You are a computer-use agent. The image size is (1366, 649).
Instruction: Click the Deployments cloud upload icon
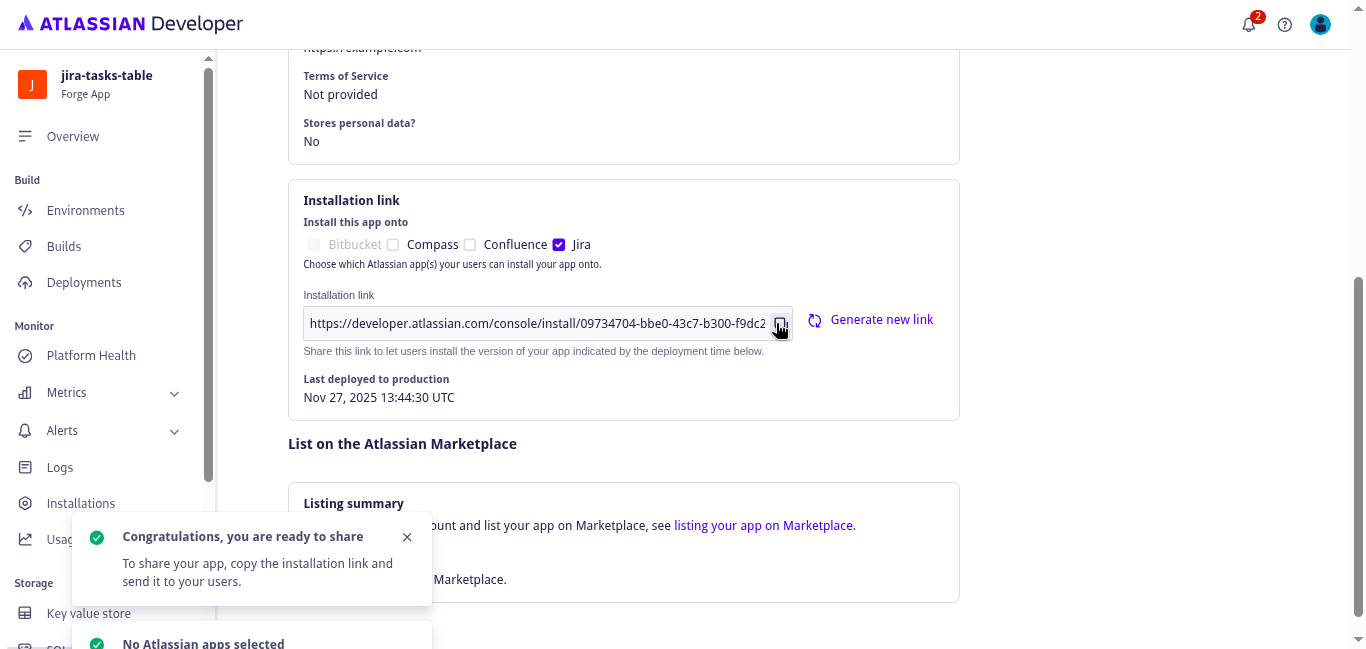[26, 282]
